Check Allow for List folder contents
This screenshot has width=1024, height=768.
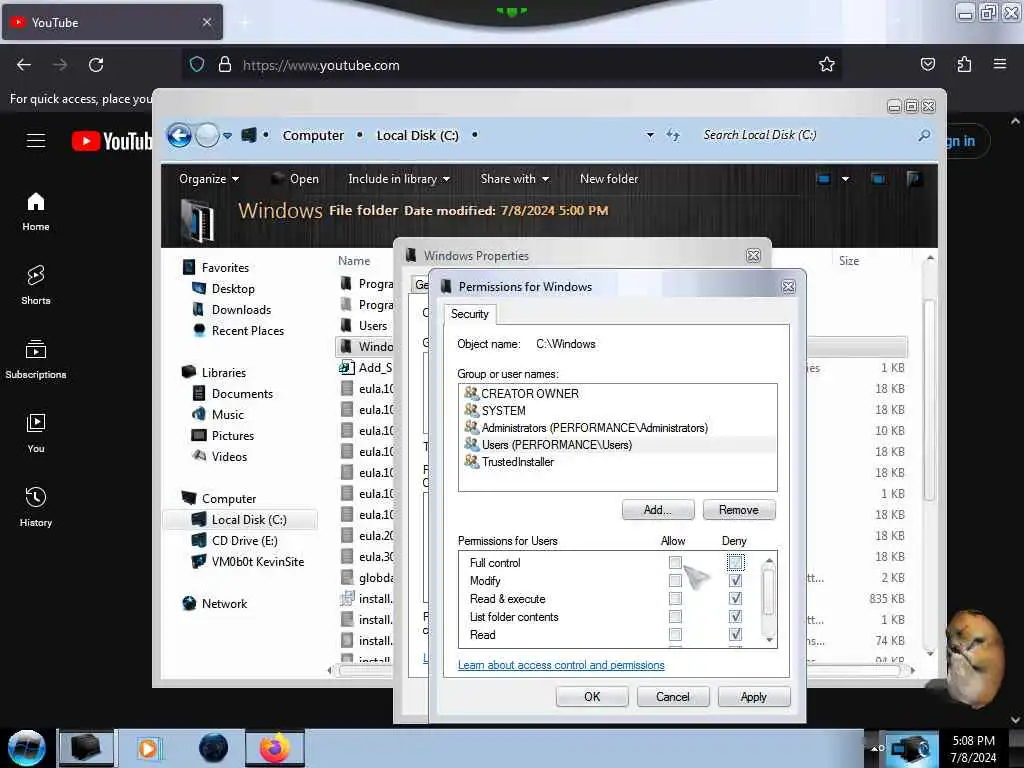pyautogui.click(x=675, y=616)
